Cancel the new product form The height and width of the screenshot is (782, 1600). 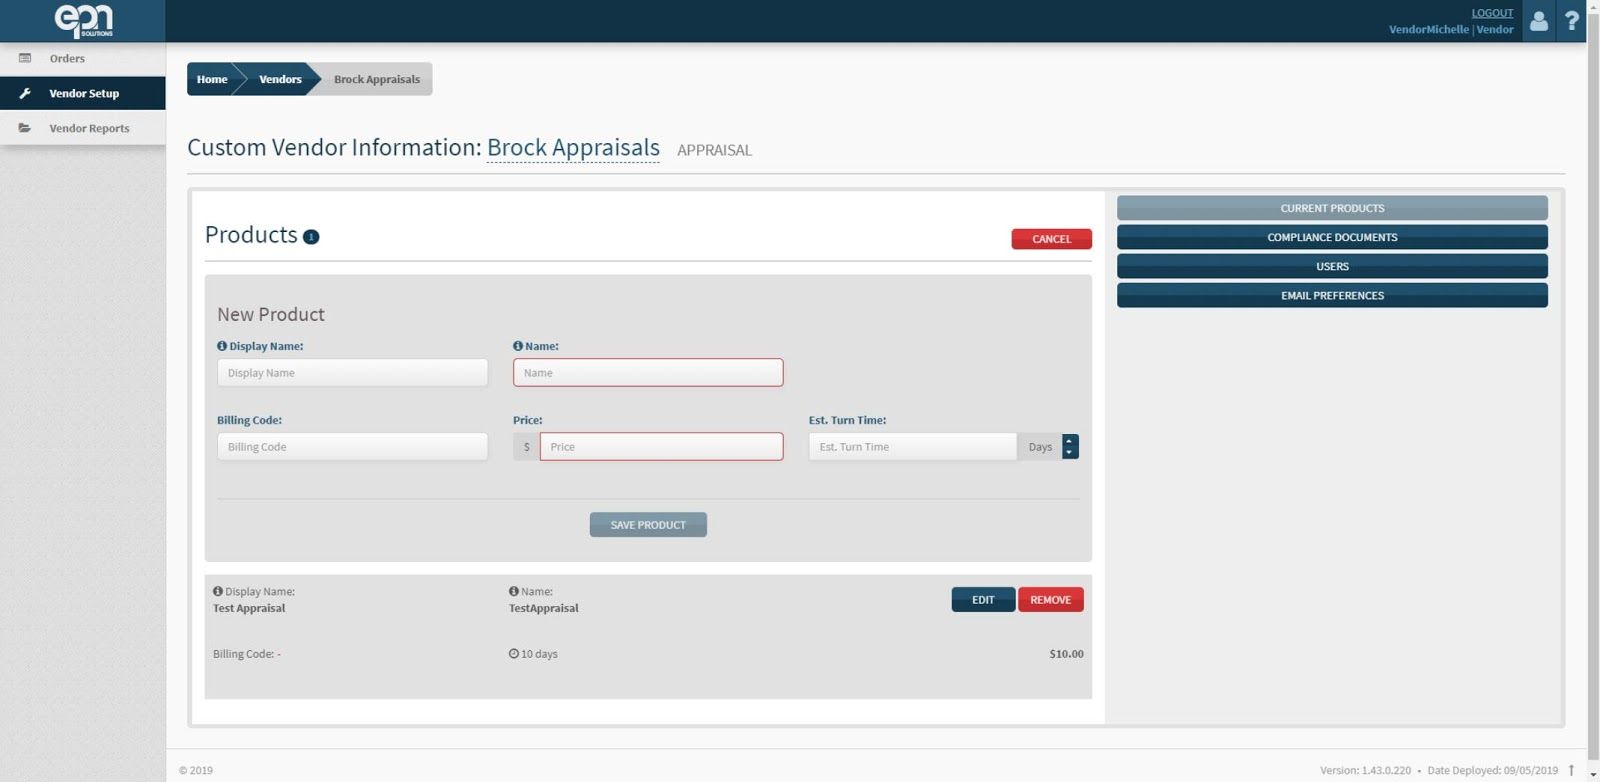(1051, 239)
